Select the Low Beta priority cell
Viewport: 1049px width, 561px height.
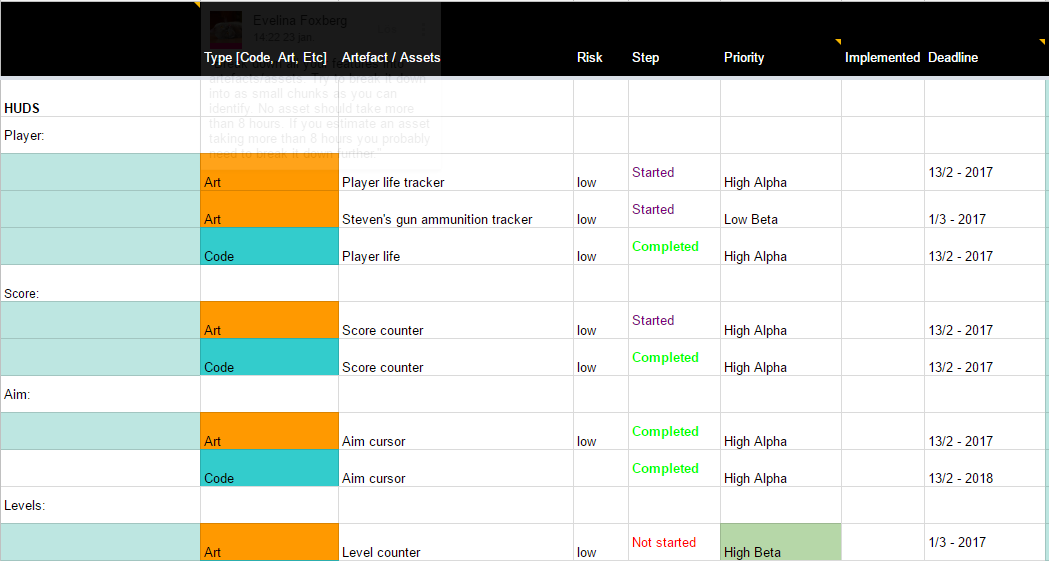tap(751, 219)
